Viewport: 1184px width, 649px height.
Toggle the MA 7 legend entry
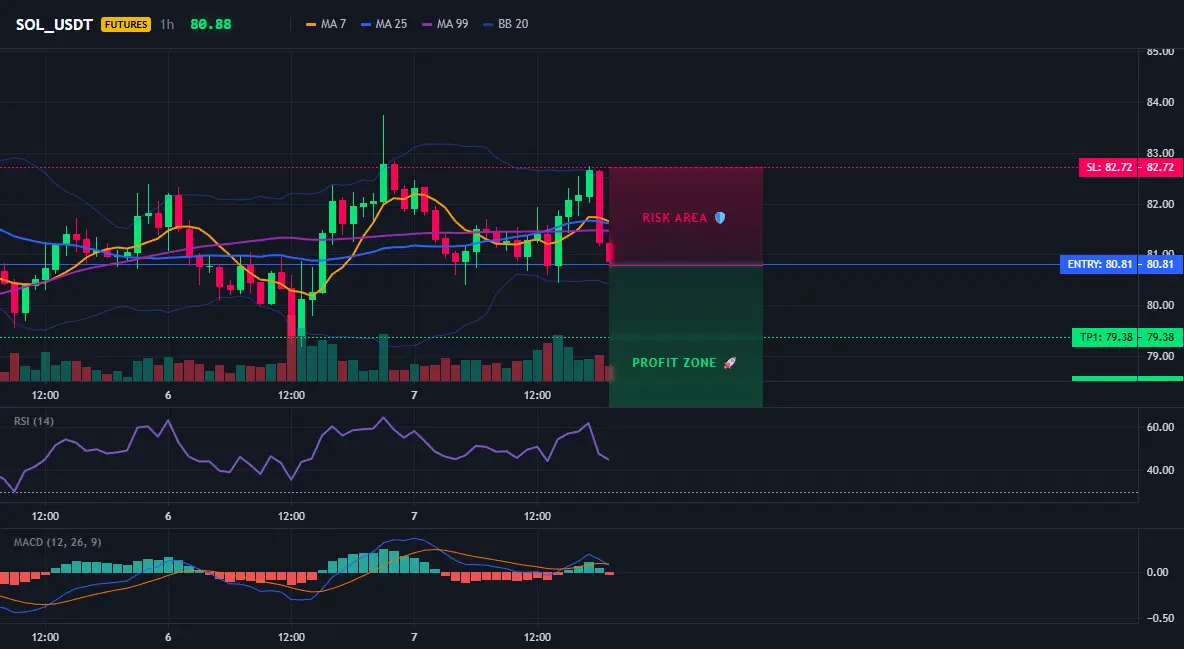(326, 24)
